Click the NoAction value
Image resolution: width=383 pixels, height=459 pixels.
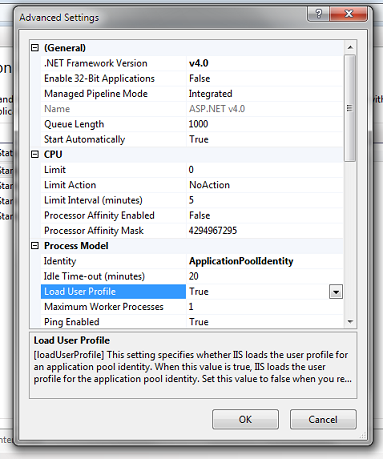pyautogui.click(x=210, y=185)
